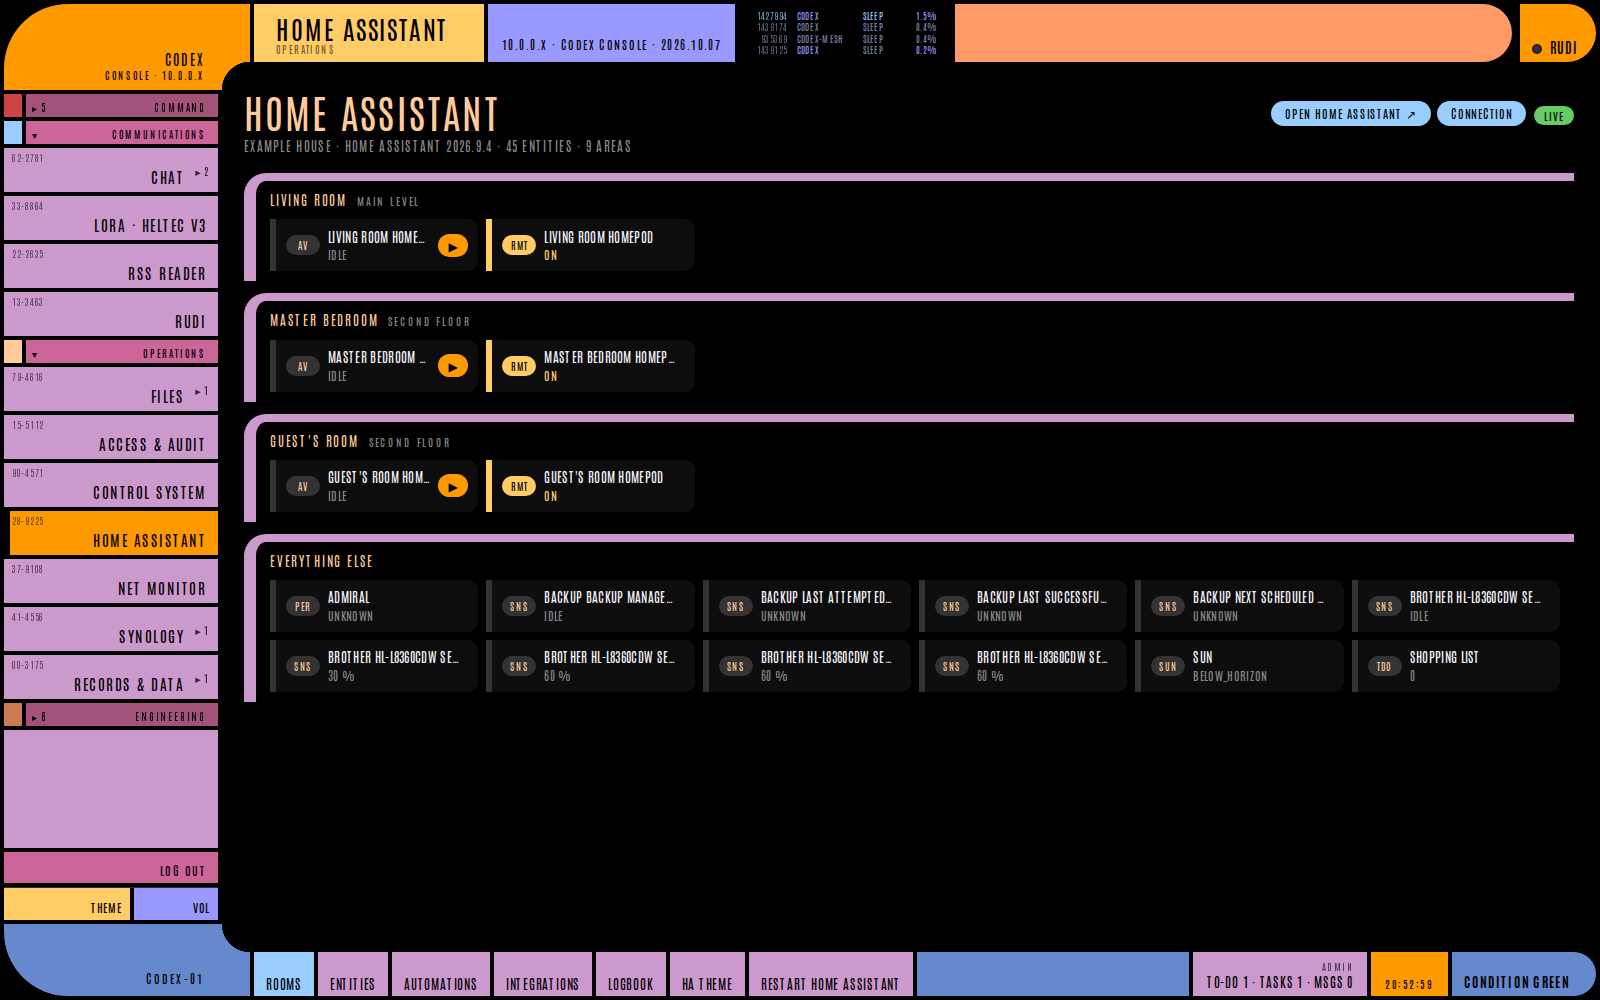This screenshot has width=1600, height=1000.
Task: Expand the Synology submenu arrow
Action: [x=202, y=632]
